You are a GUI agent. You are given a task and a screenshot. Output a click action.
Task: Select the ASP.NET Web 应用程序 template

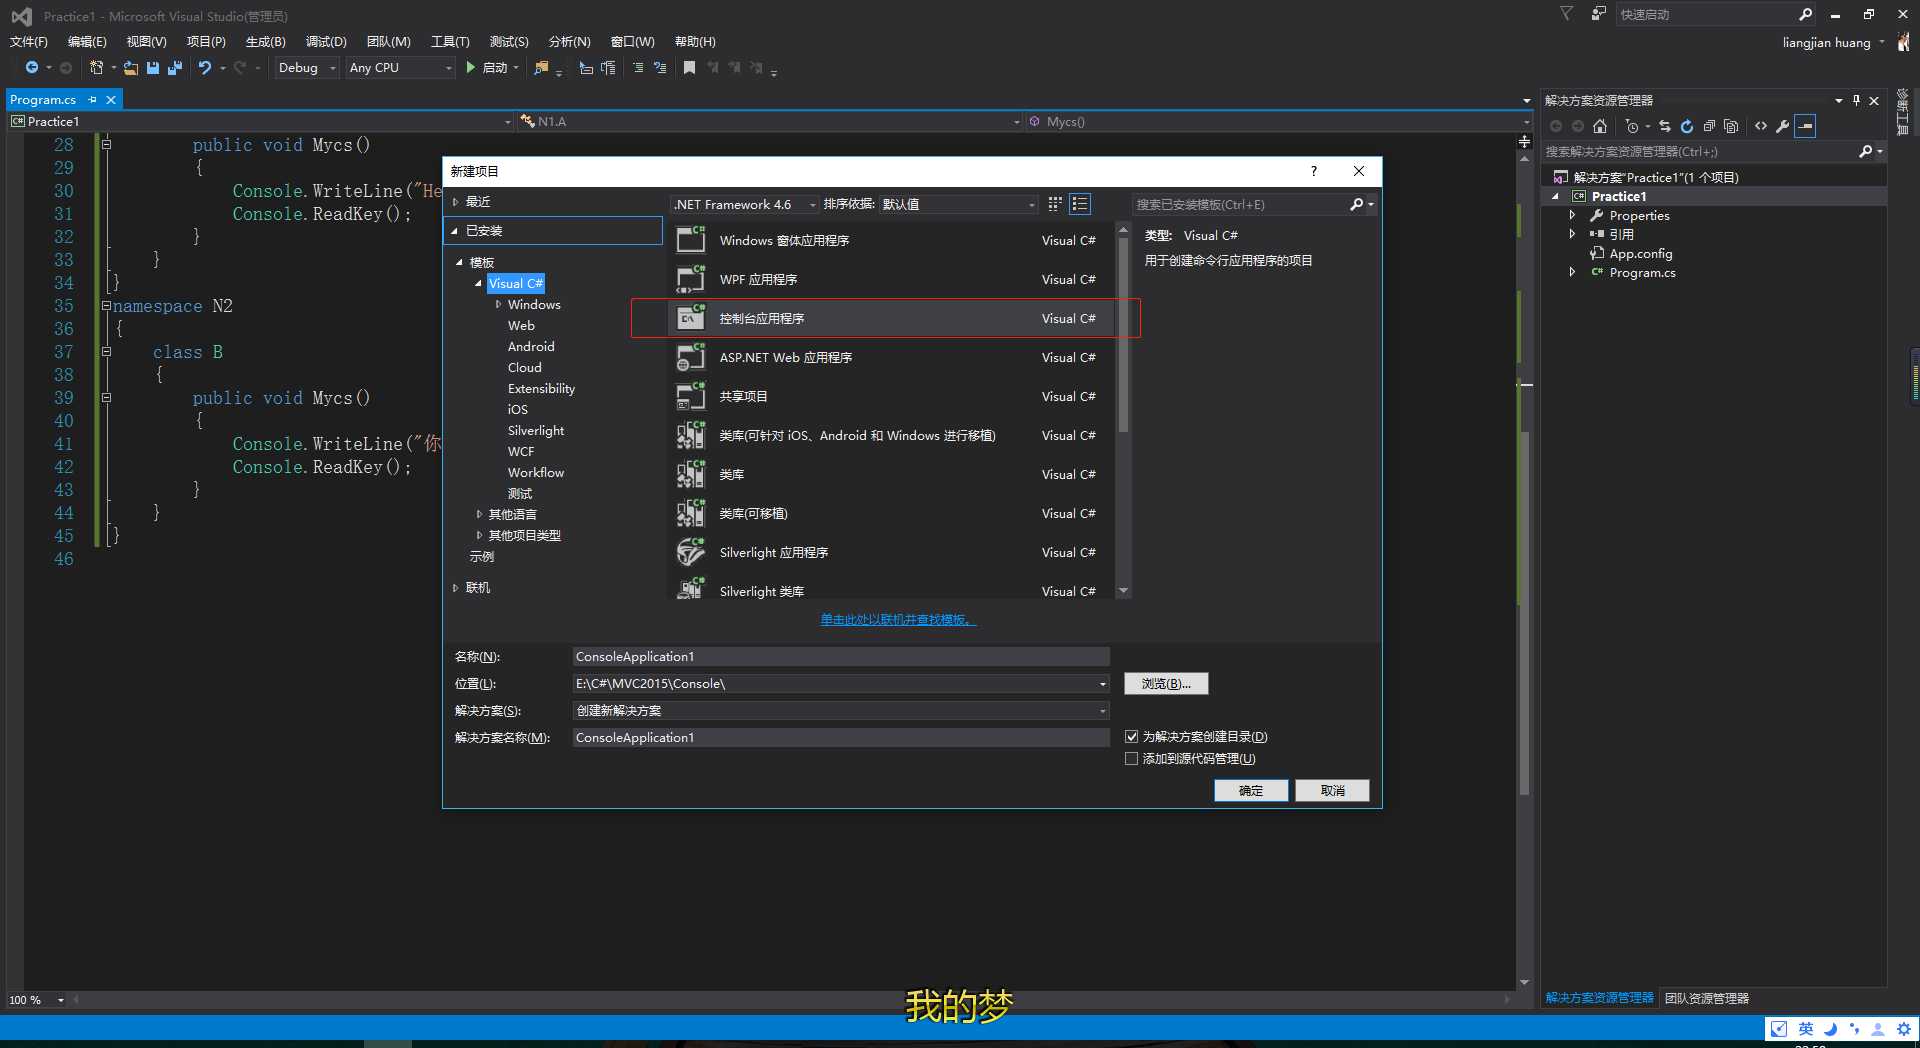(890, 357)
